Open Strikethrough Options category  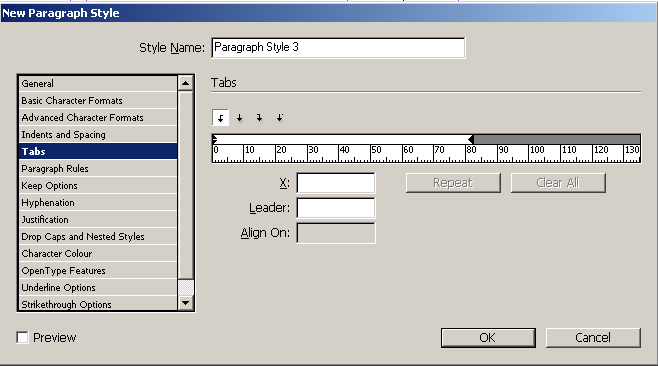98,304
